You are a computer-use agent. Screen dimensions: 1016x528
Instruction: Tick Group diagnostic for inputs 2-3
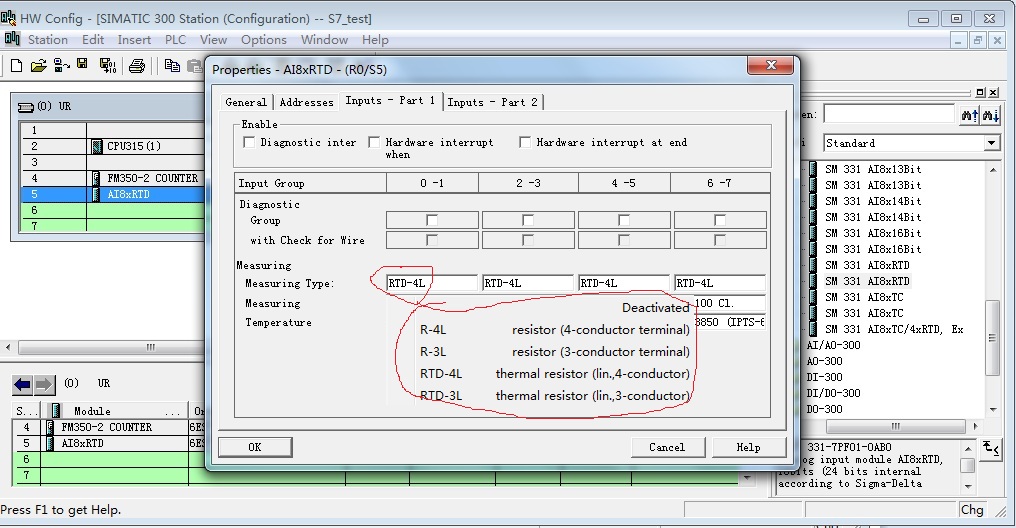(527, 220)
